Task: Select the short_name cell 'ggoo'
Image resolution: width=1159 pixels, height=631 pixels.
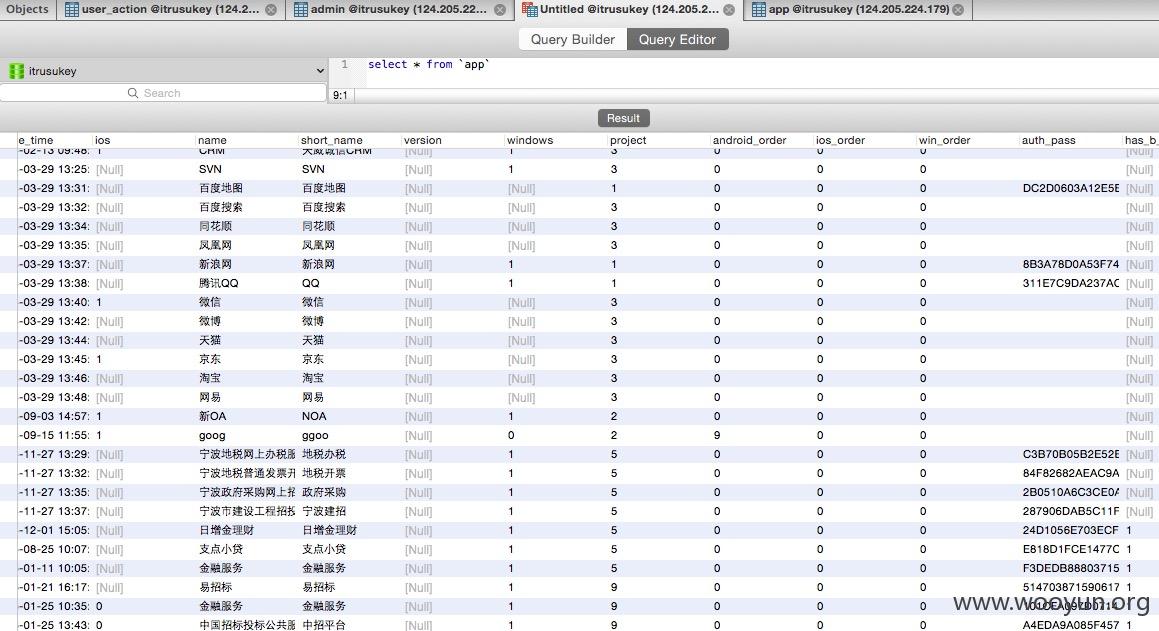Action: [x=315, y=436]
